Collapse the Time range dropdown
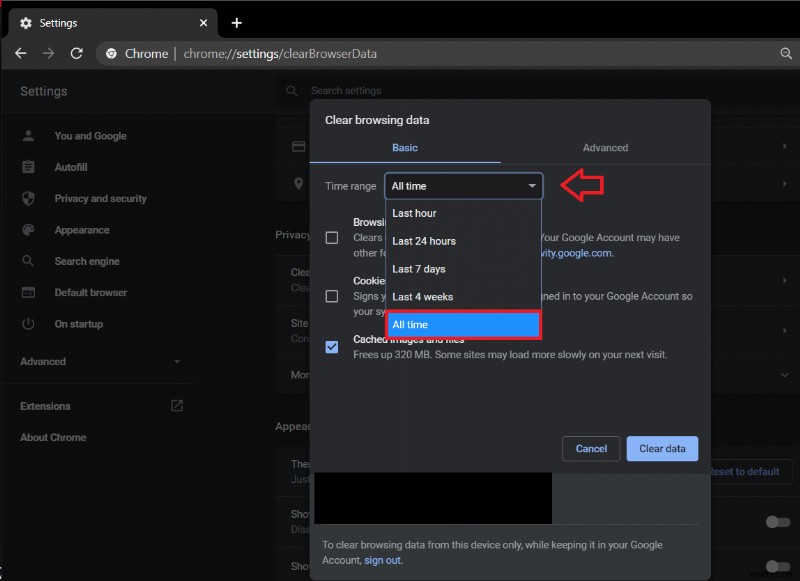The height and width of the screenshot is (581, 800). coord(463,186)
